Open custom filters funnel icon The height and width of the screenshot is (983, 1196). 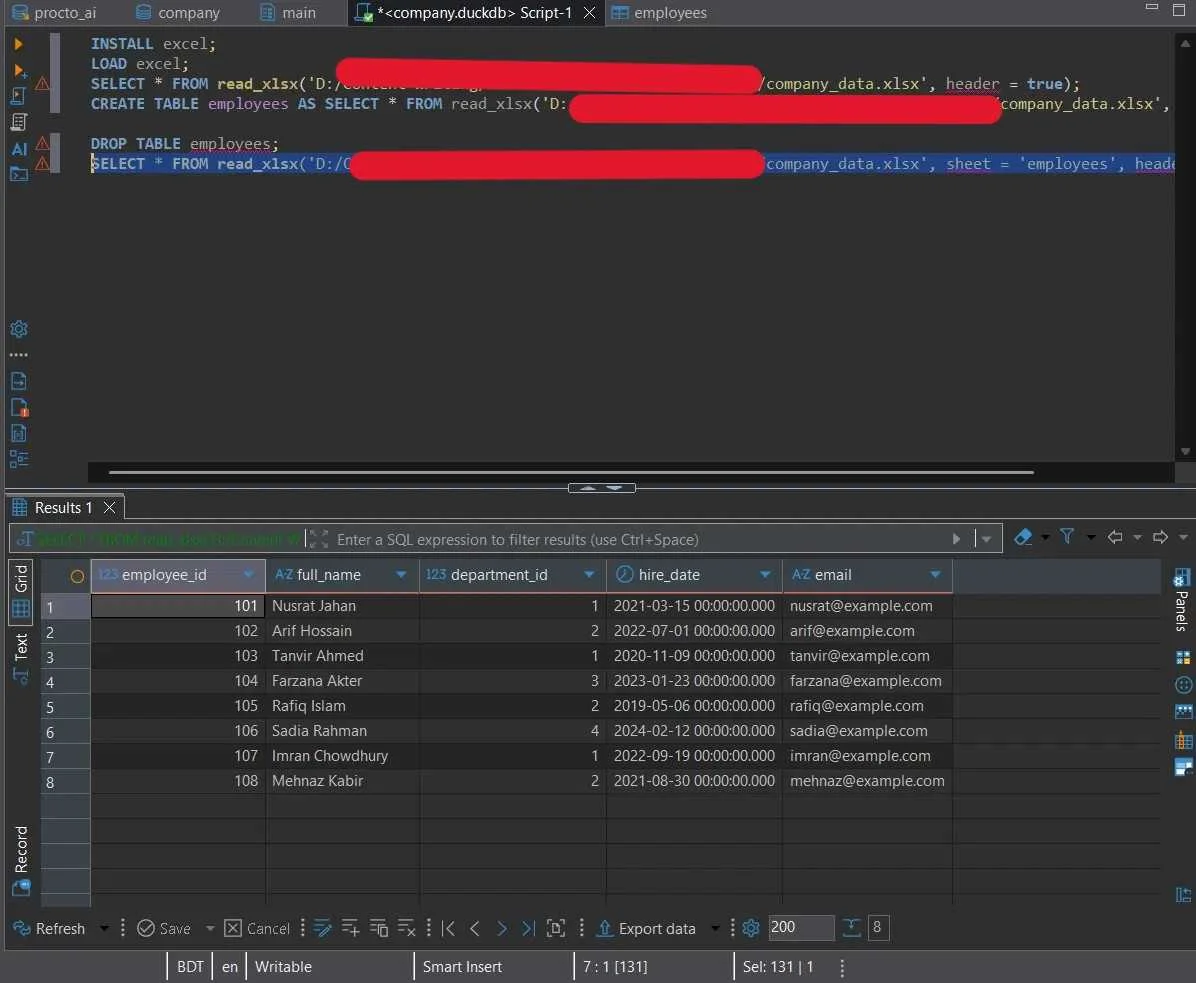[x=1067, y=537]
